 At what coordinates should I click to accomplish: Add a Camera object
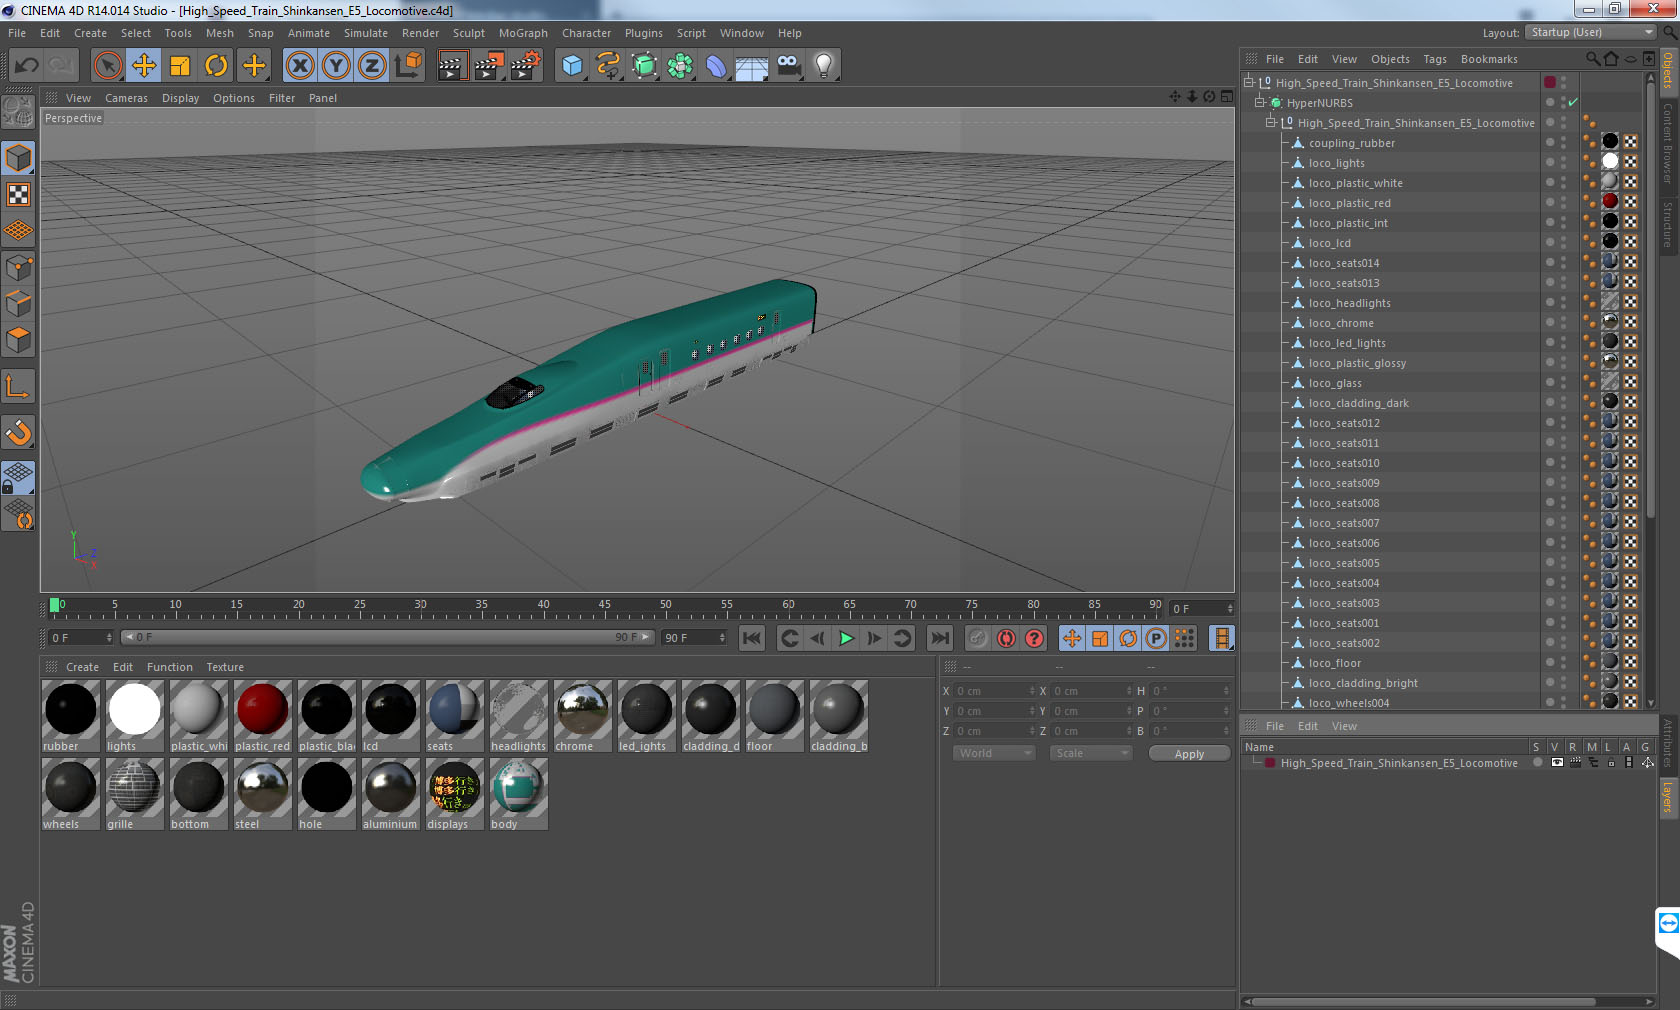click(x=788, y=66)
